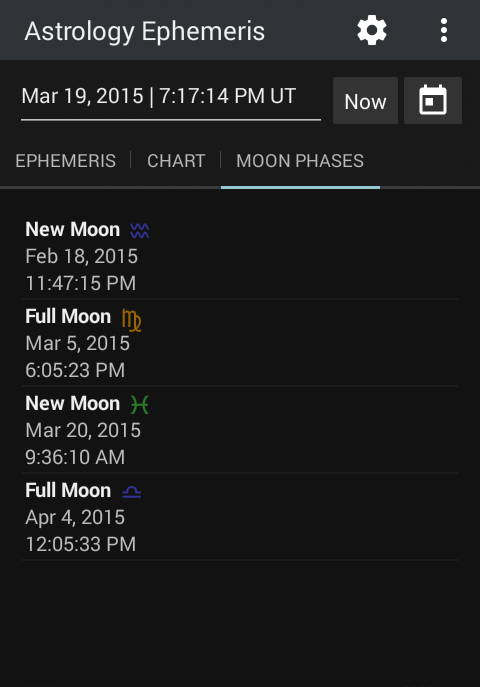480x687 pixels.
Task: Tap the Aquarius zodiac symbol
Action: point(140,230)
